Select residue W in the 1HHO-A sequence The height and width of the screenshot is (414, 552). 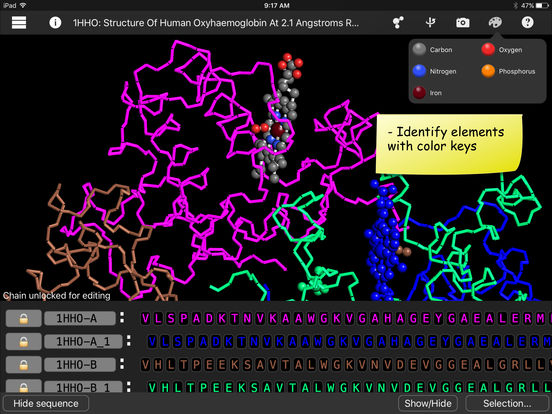(x=311, y=319)
